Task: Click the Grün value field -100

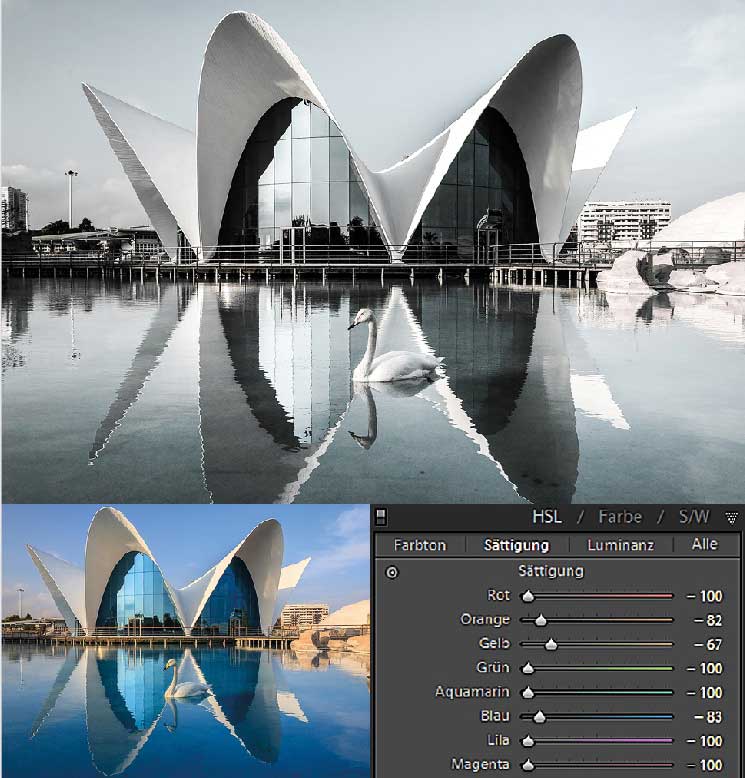Action: (x=705, y=668)
